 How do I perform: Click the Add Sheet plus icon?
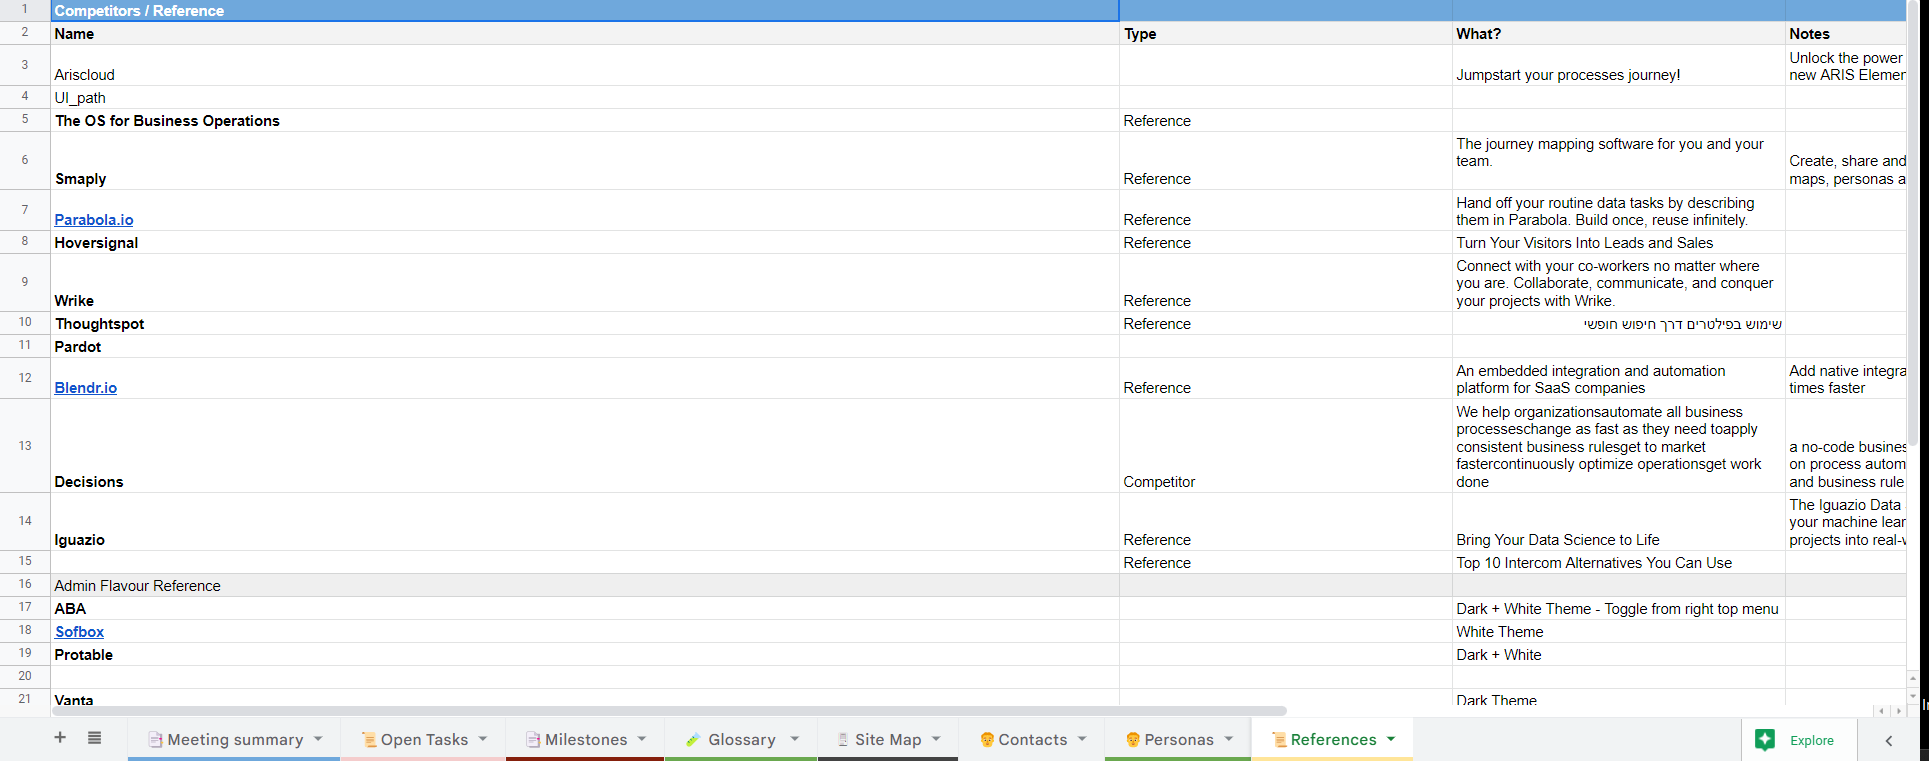click(x=60, y=738)
